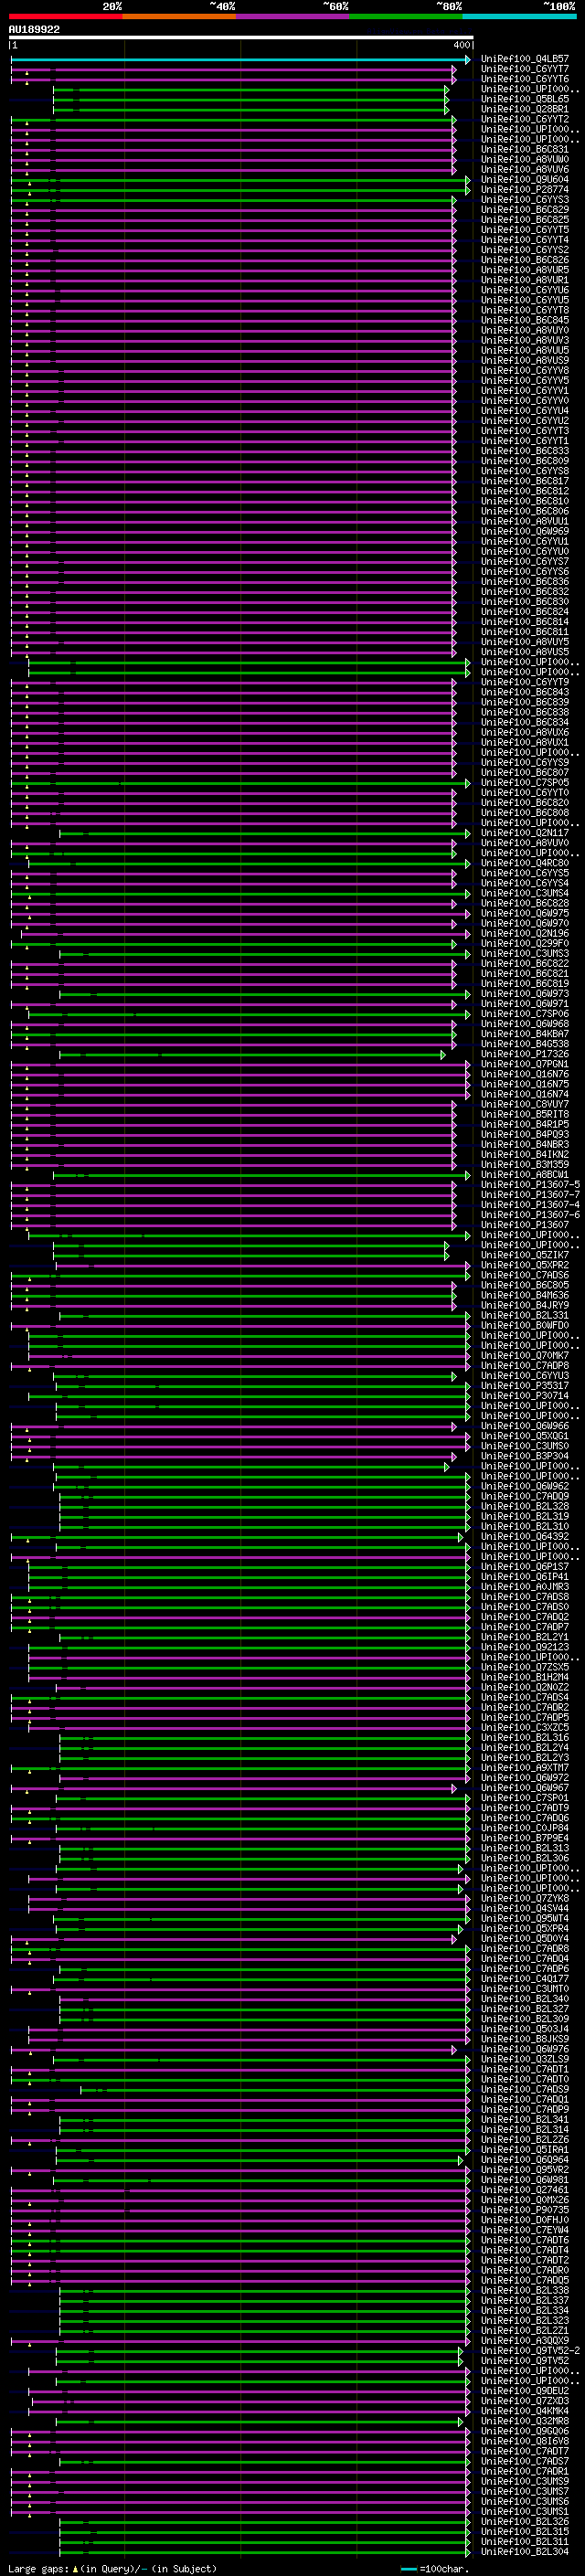Click the green alignment arrow for Q9U604

coord(240,181)
